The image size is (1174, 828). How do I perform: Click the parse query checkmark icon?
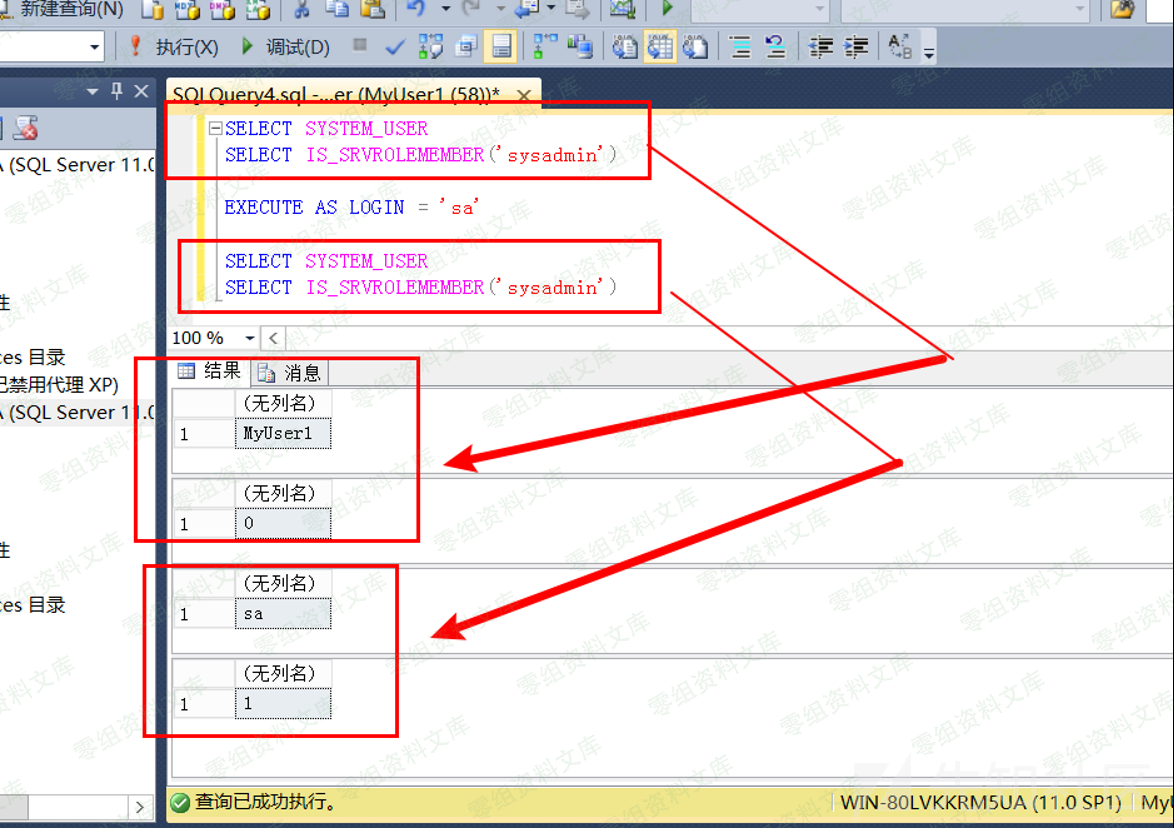click(x=395, y=46)
